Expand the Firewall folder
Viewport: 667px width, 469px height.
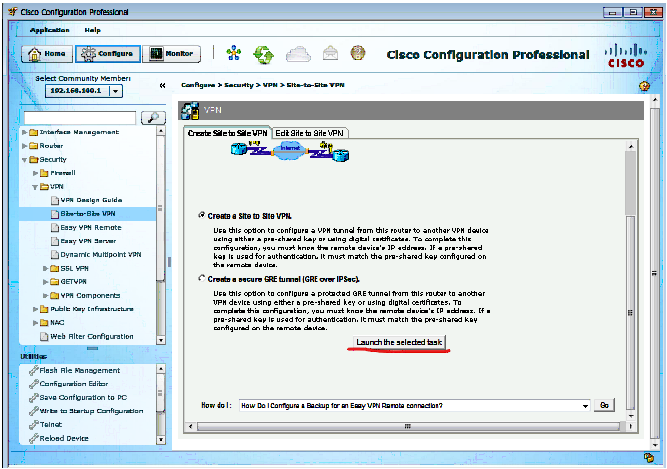click(x=35, y=173)
